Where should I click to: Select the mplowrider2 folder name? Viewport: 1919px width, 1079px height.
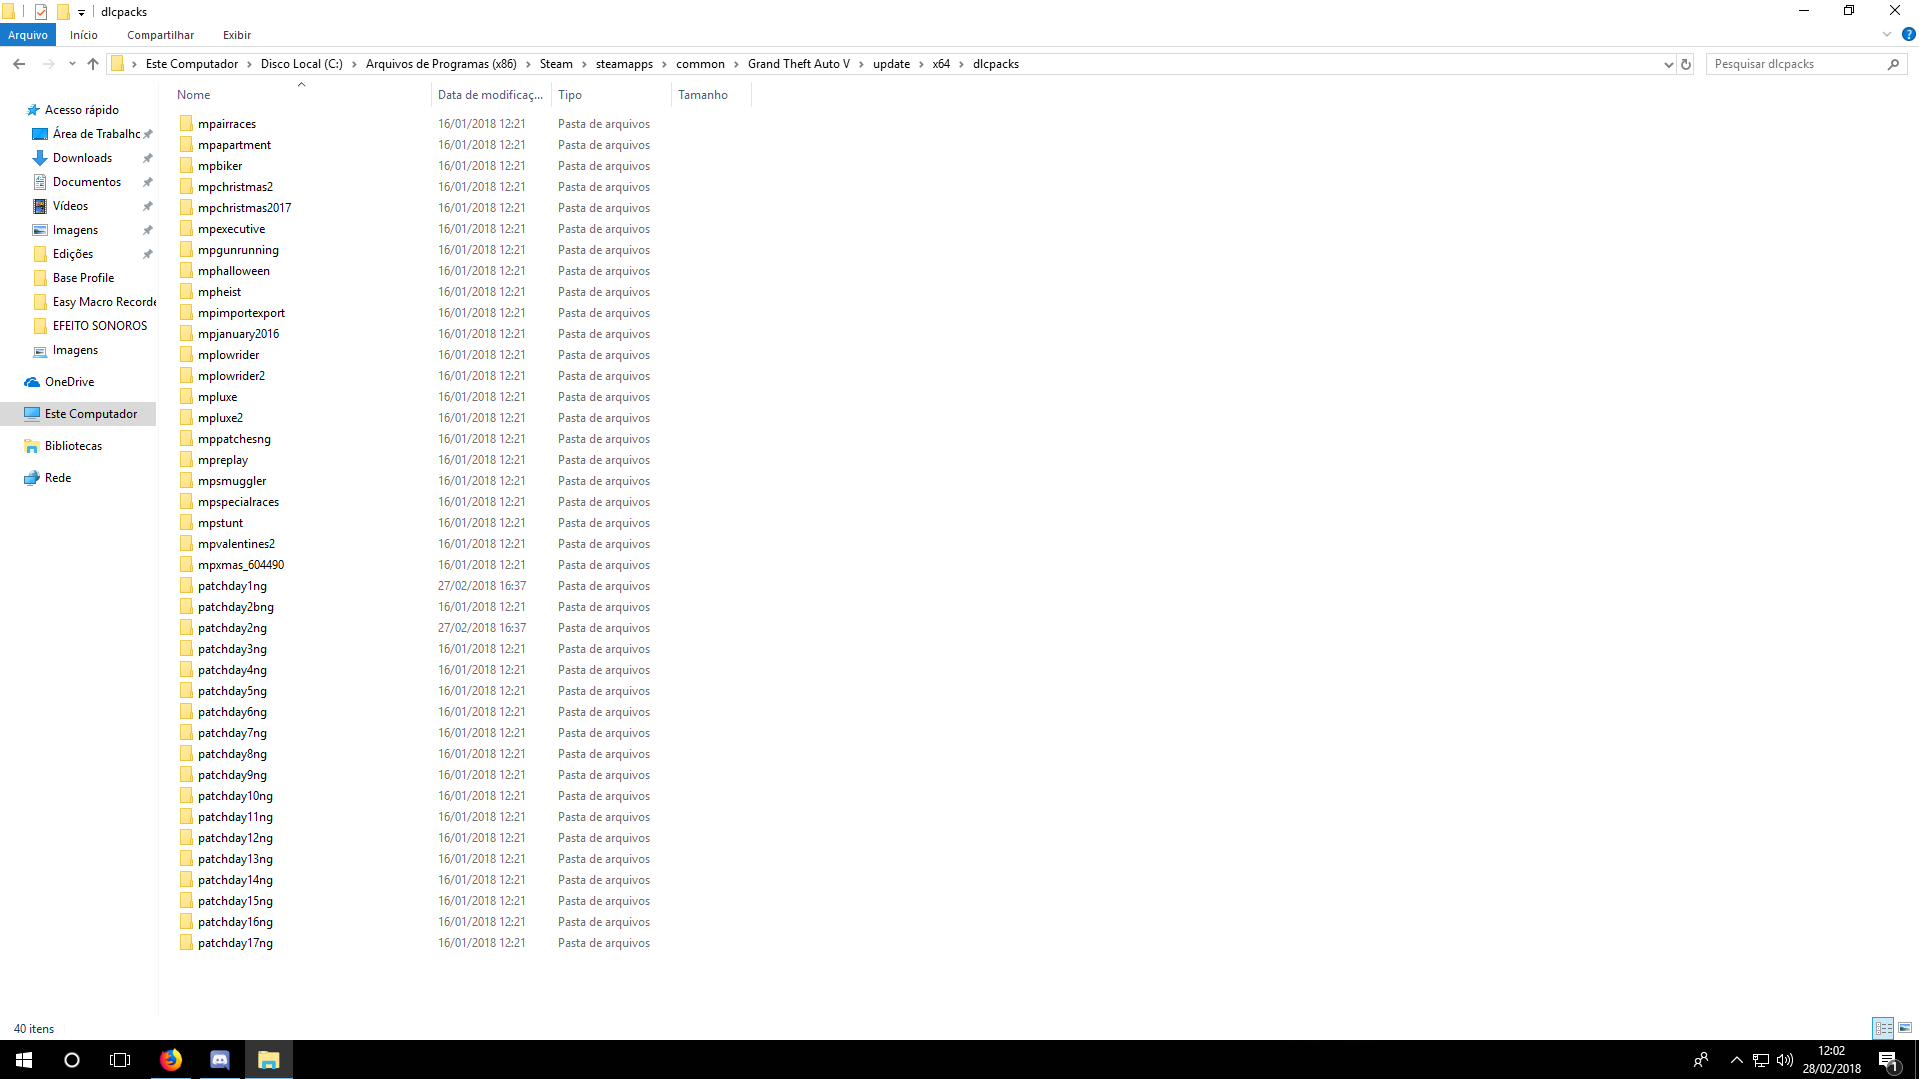[x=231, y=376]
